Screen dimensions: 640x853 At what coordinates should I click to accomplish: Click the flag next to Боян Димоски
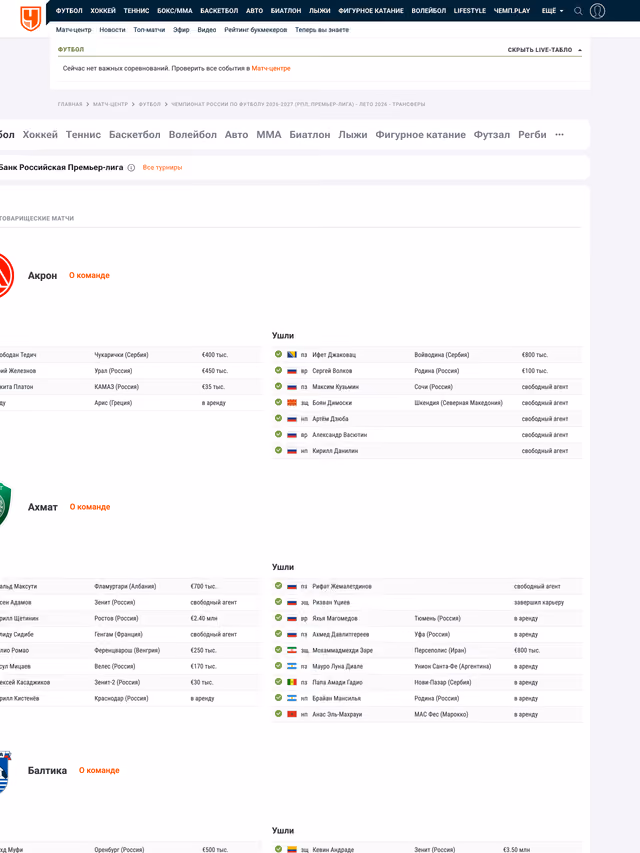click(x=292, y=403)
